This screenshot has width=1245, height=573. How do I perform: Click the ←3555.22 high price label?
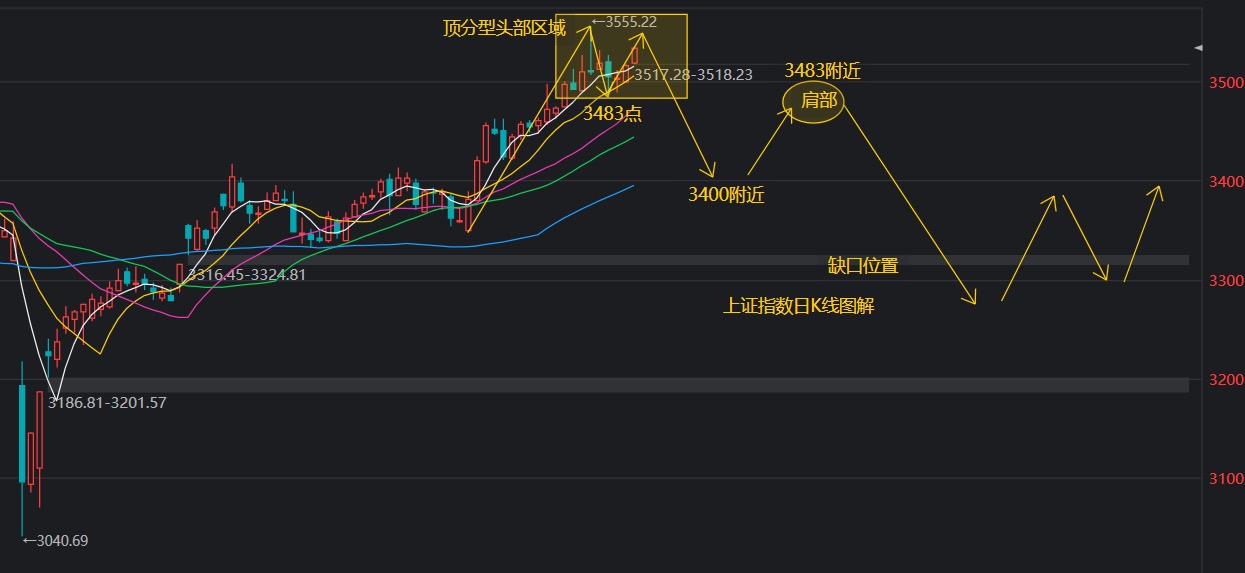624,21
